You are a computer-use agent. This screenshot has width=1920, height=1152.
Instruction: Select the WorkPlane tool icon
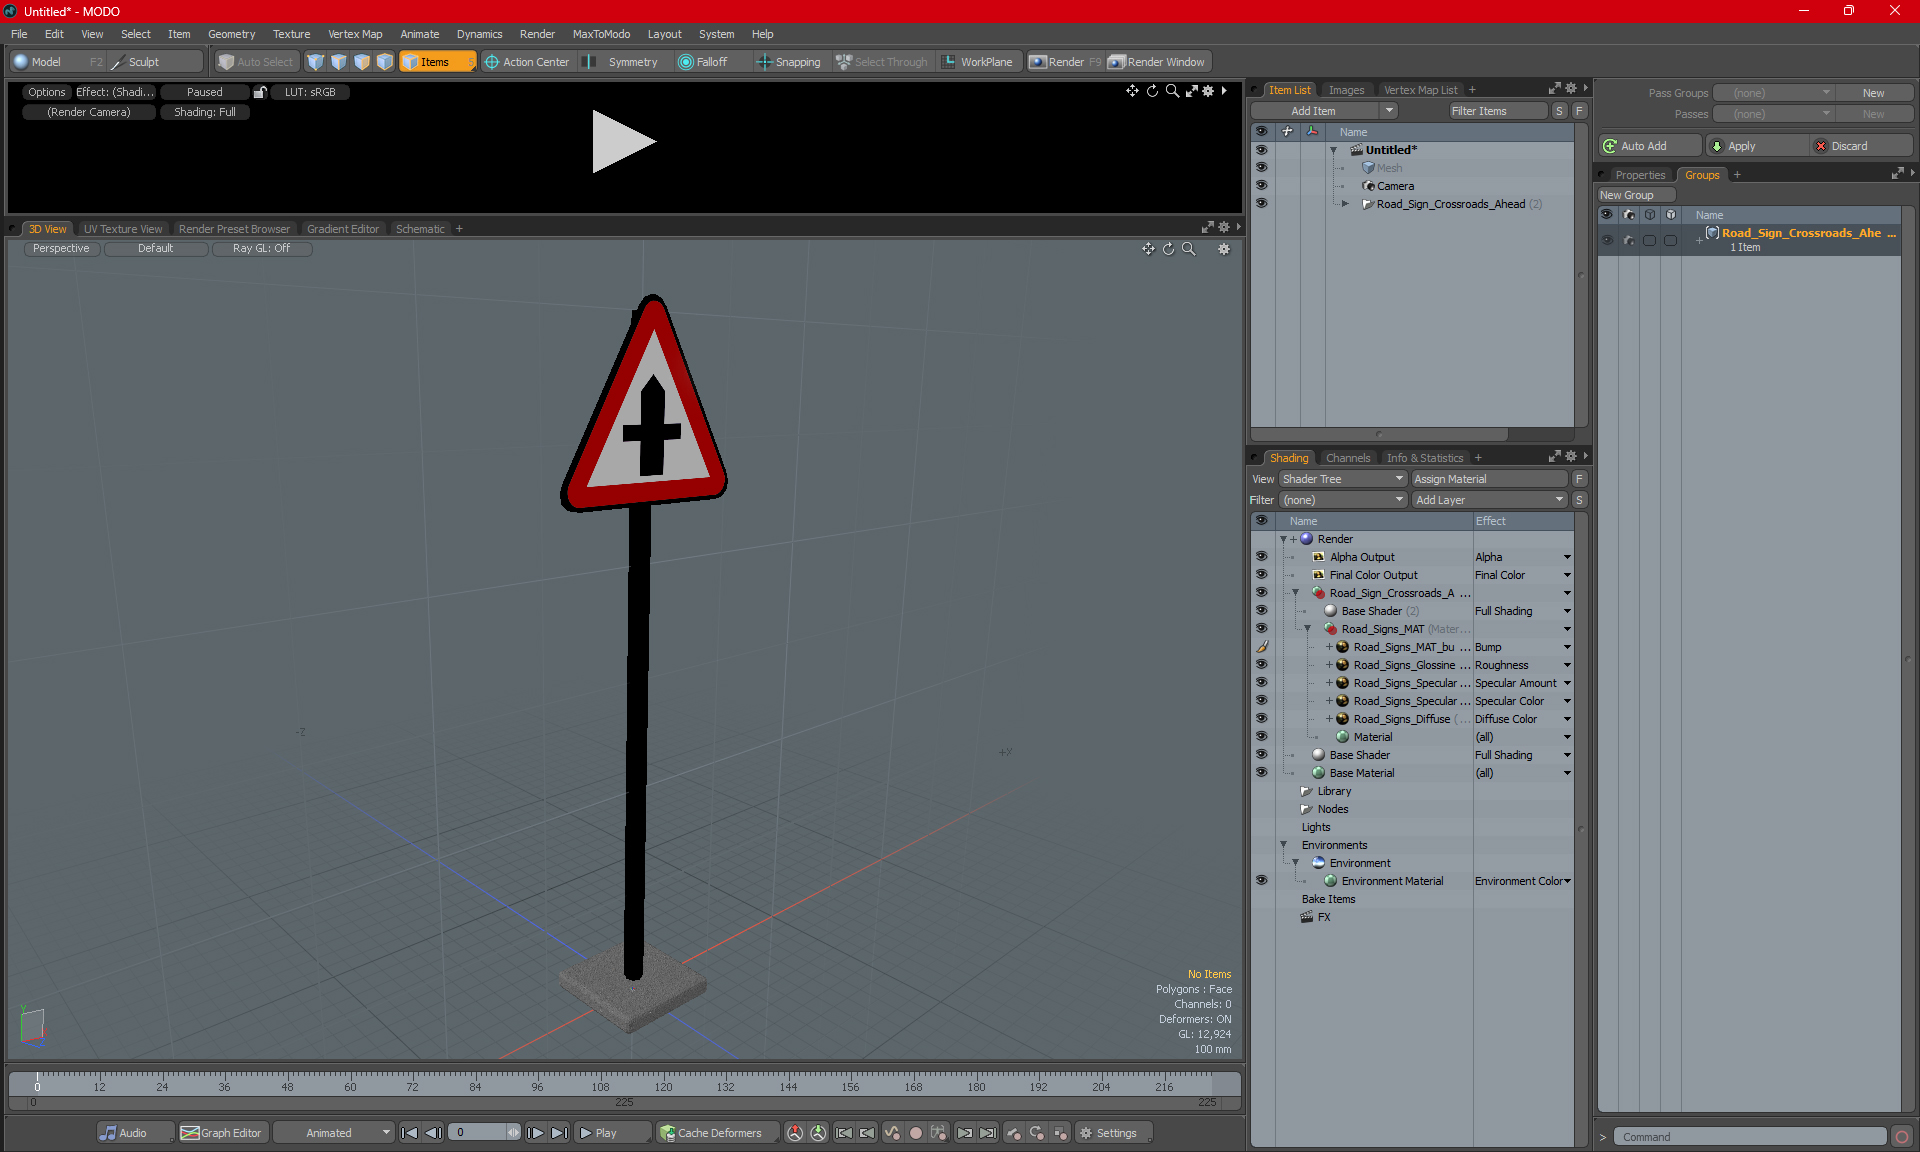point(948,62)
